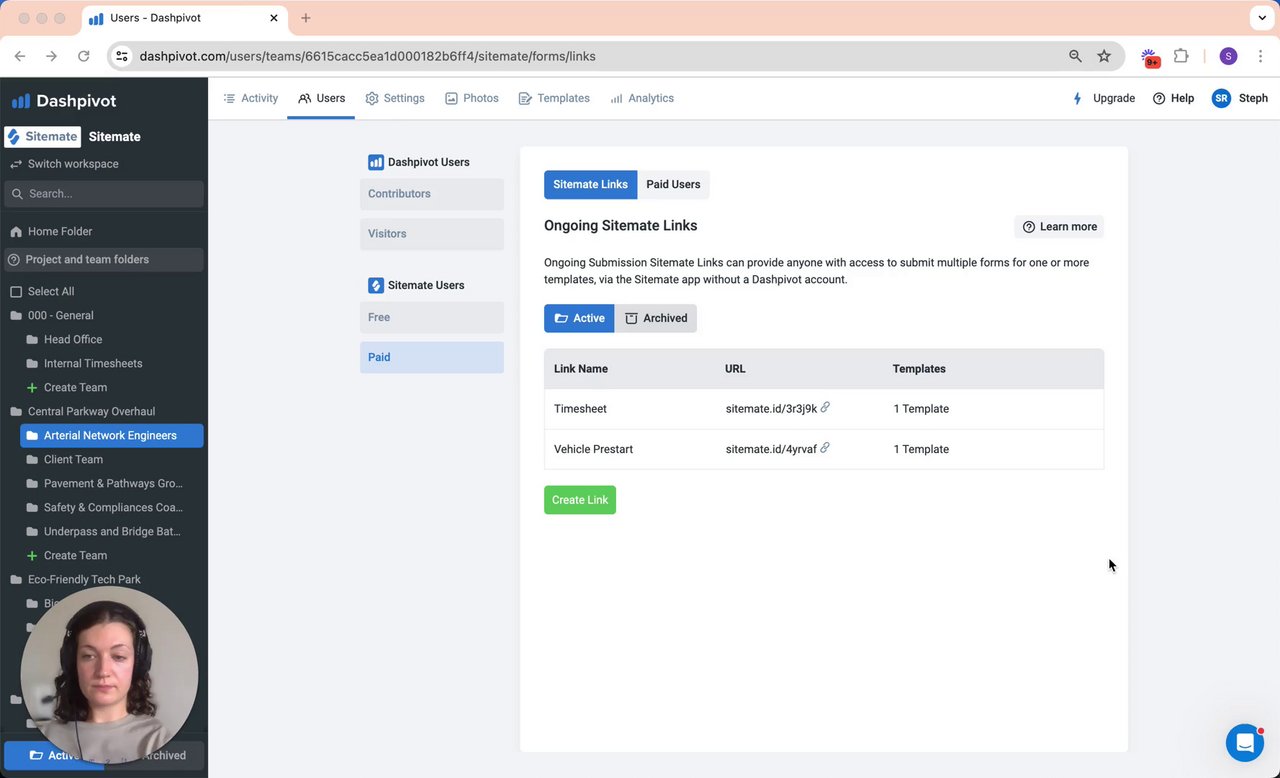Screen dimensions: 1280x778
Task: Open Help from the top bar
Action: [1174, 98]
